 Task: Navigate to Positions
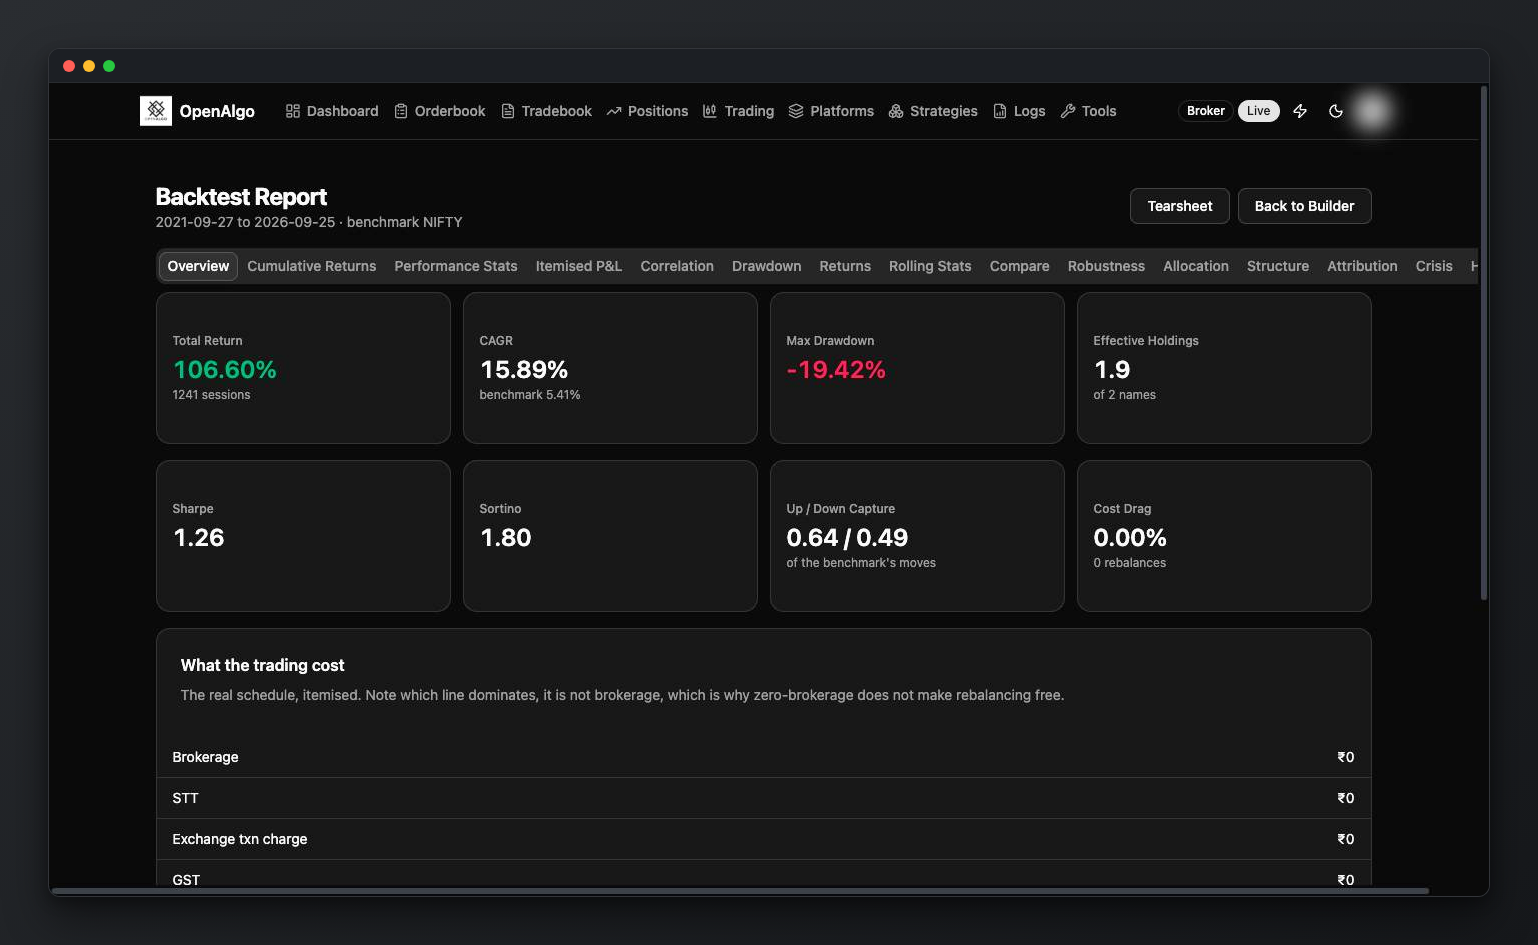coord(647,111)
